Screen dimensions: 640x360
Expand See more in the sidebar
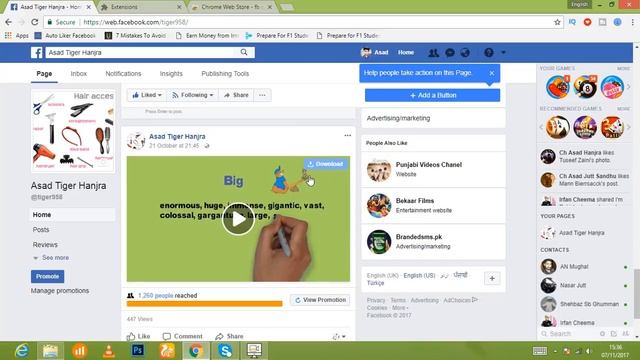(51, 258)
